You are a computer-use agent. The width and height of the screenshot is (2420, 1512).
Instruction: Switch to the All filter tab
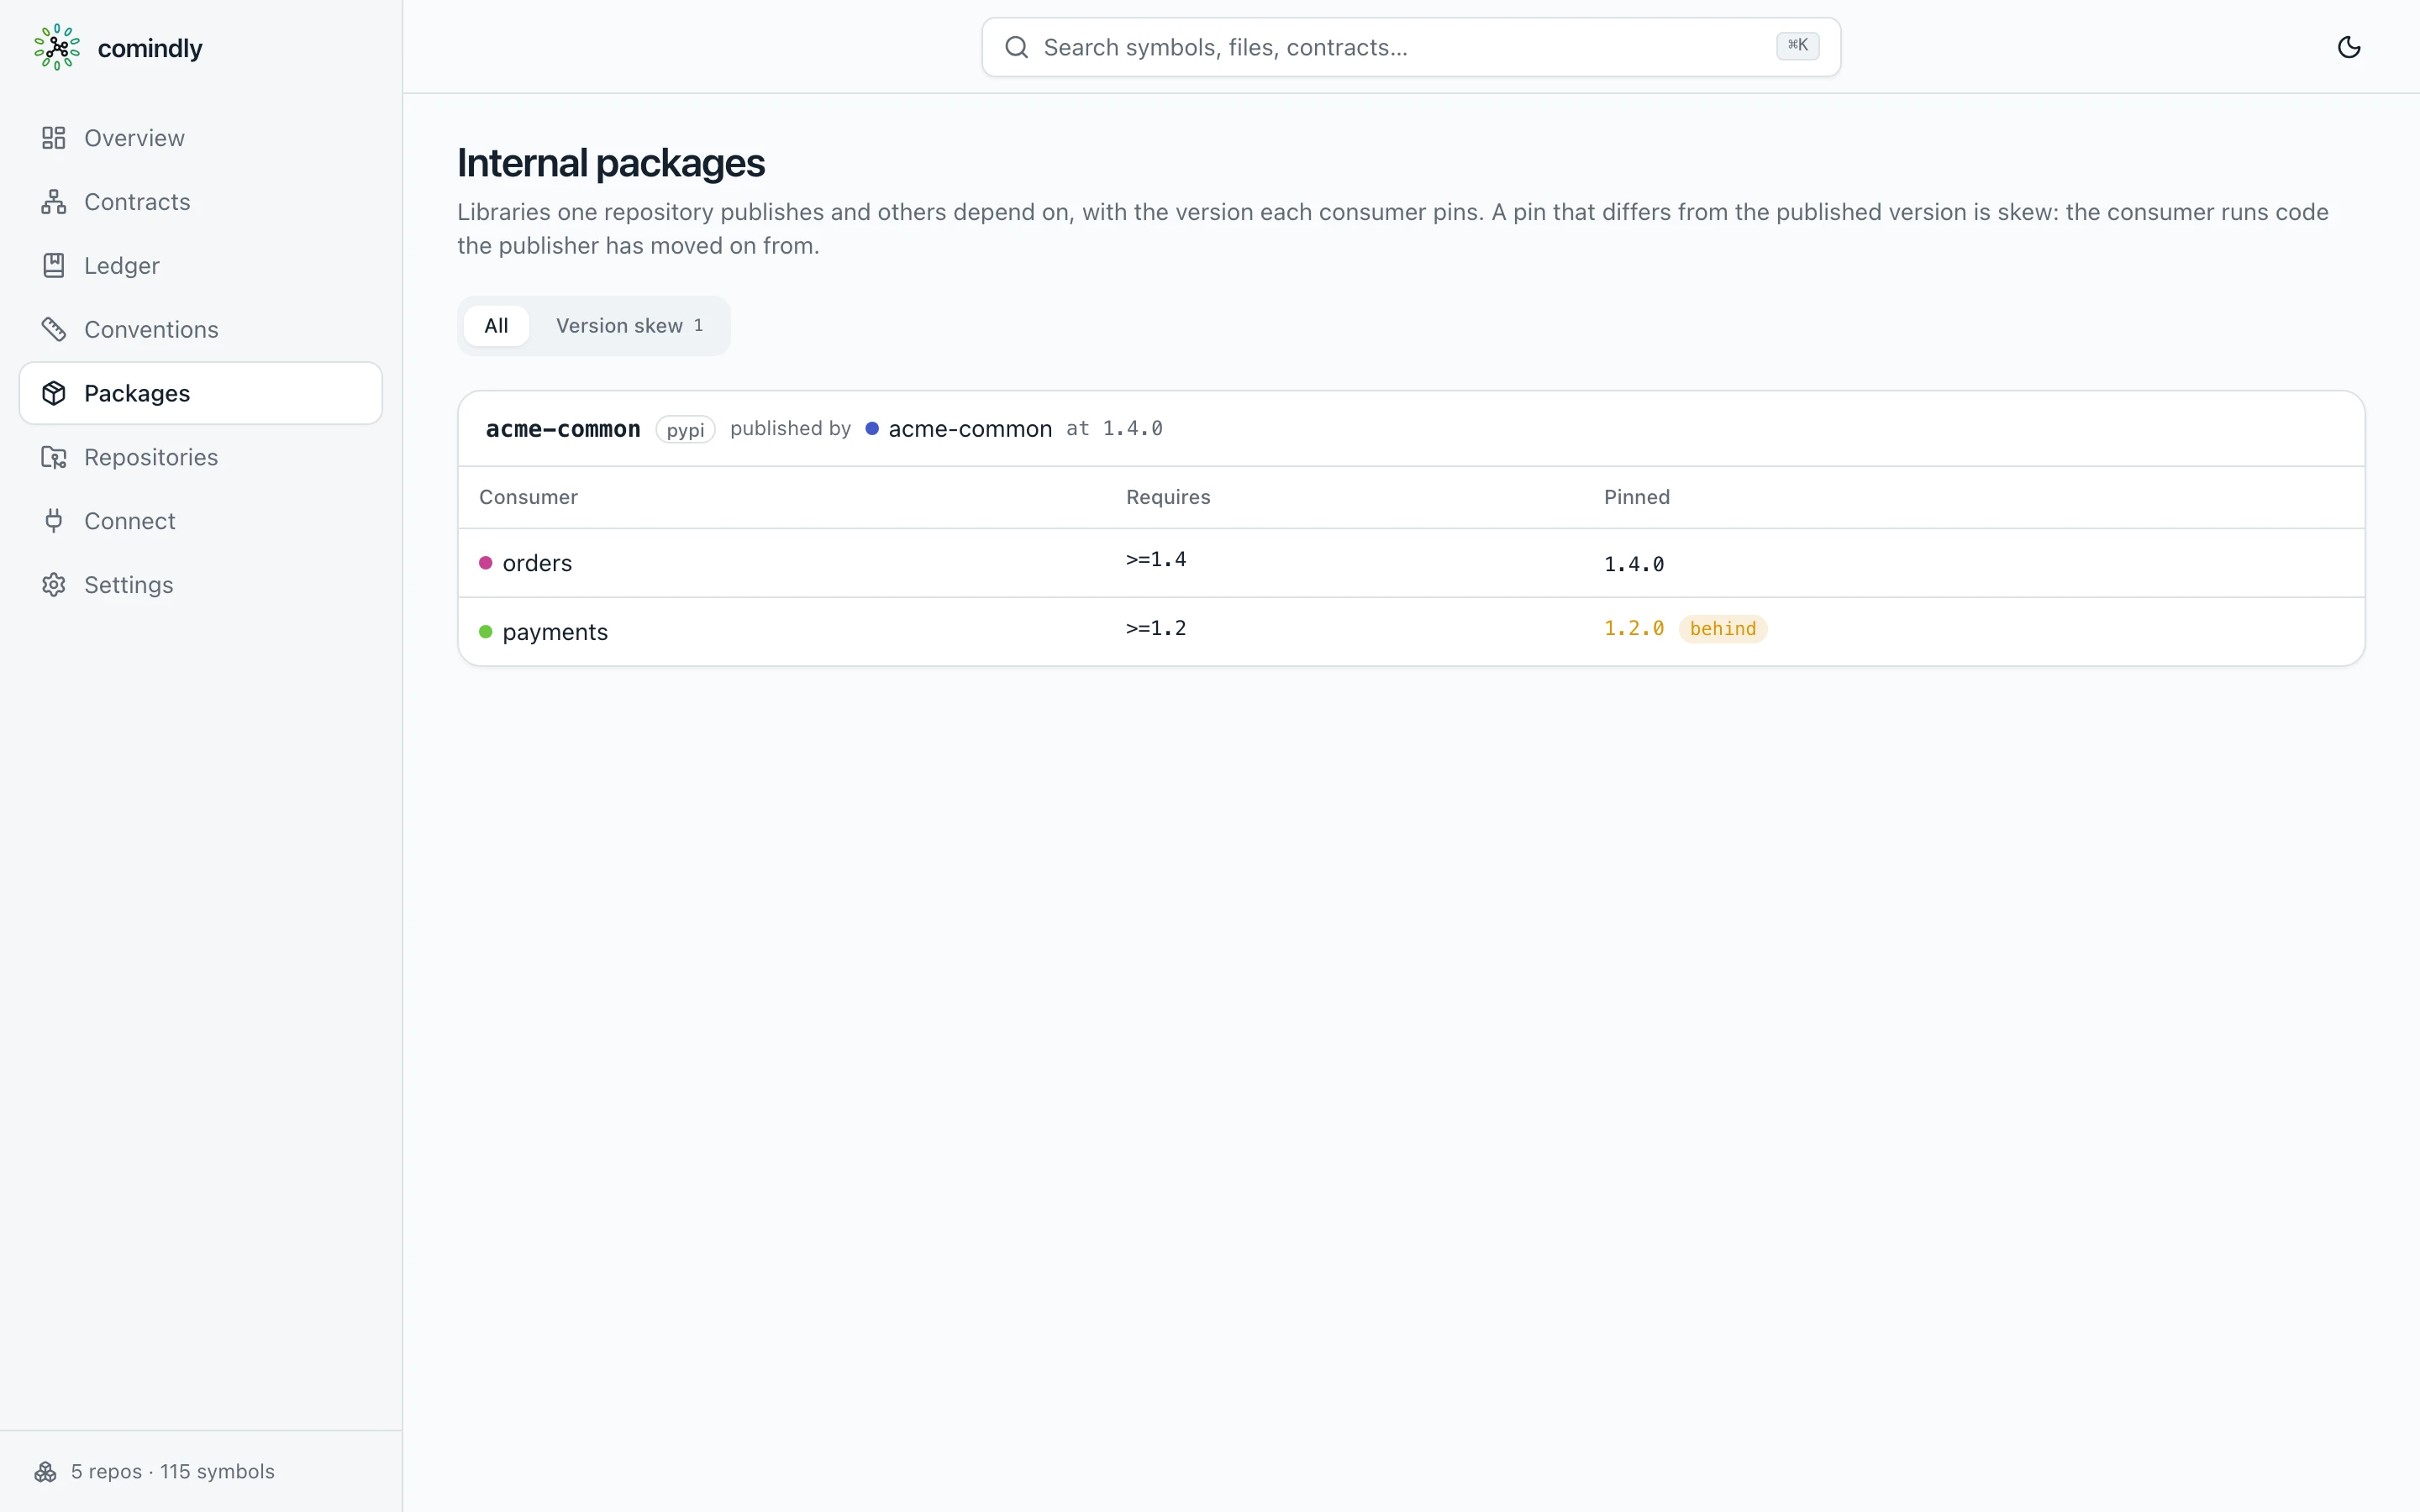[496, 326]
